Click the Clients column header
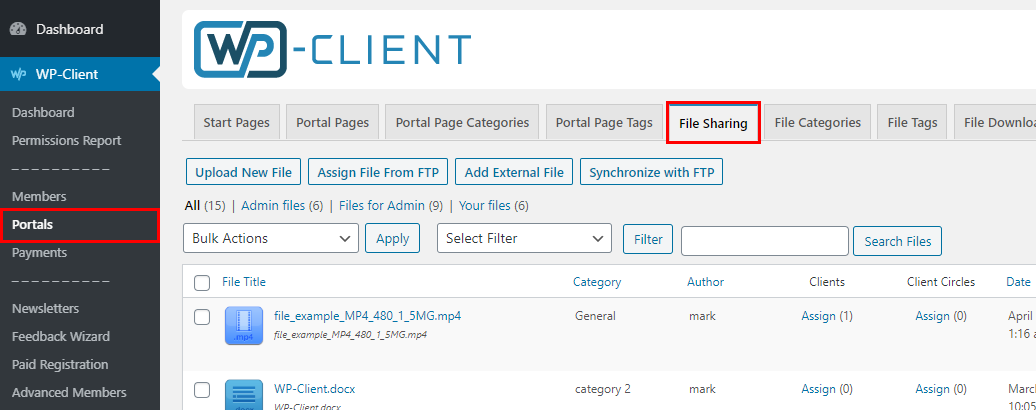1036x410 pixels. (x=827, y=282)
